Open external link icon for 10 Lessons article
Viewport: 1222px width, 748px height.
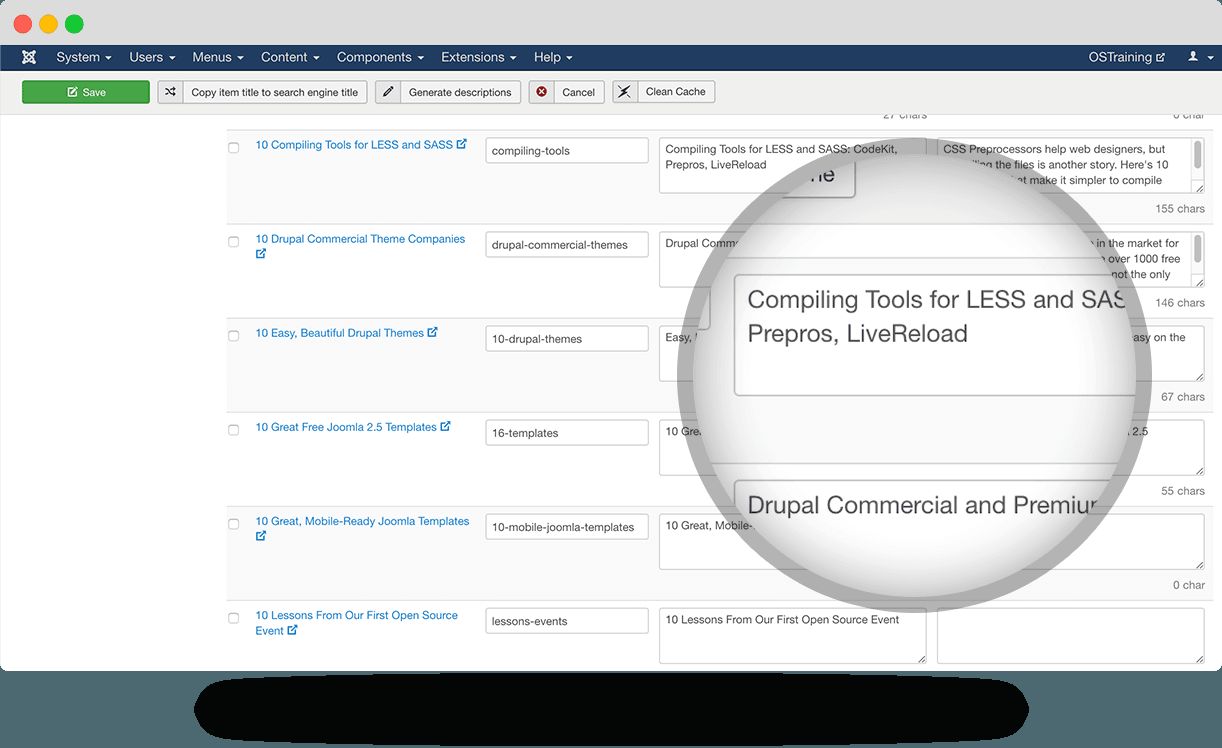(x=292, y=630)
